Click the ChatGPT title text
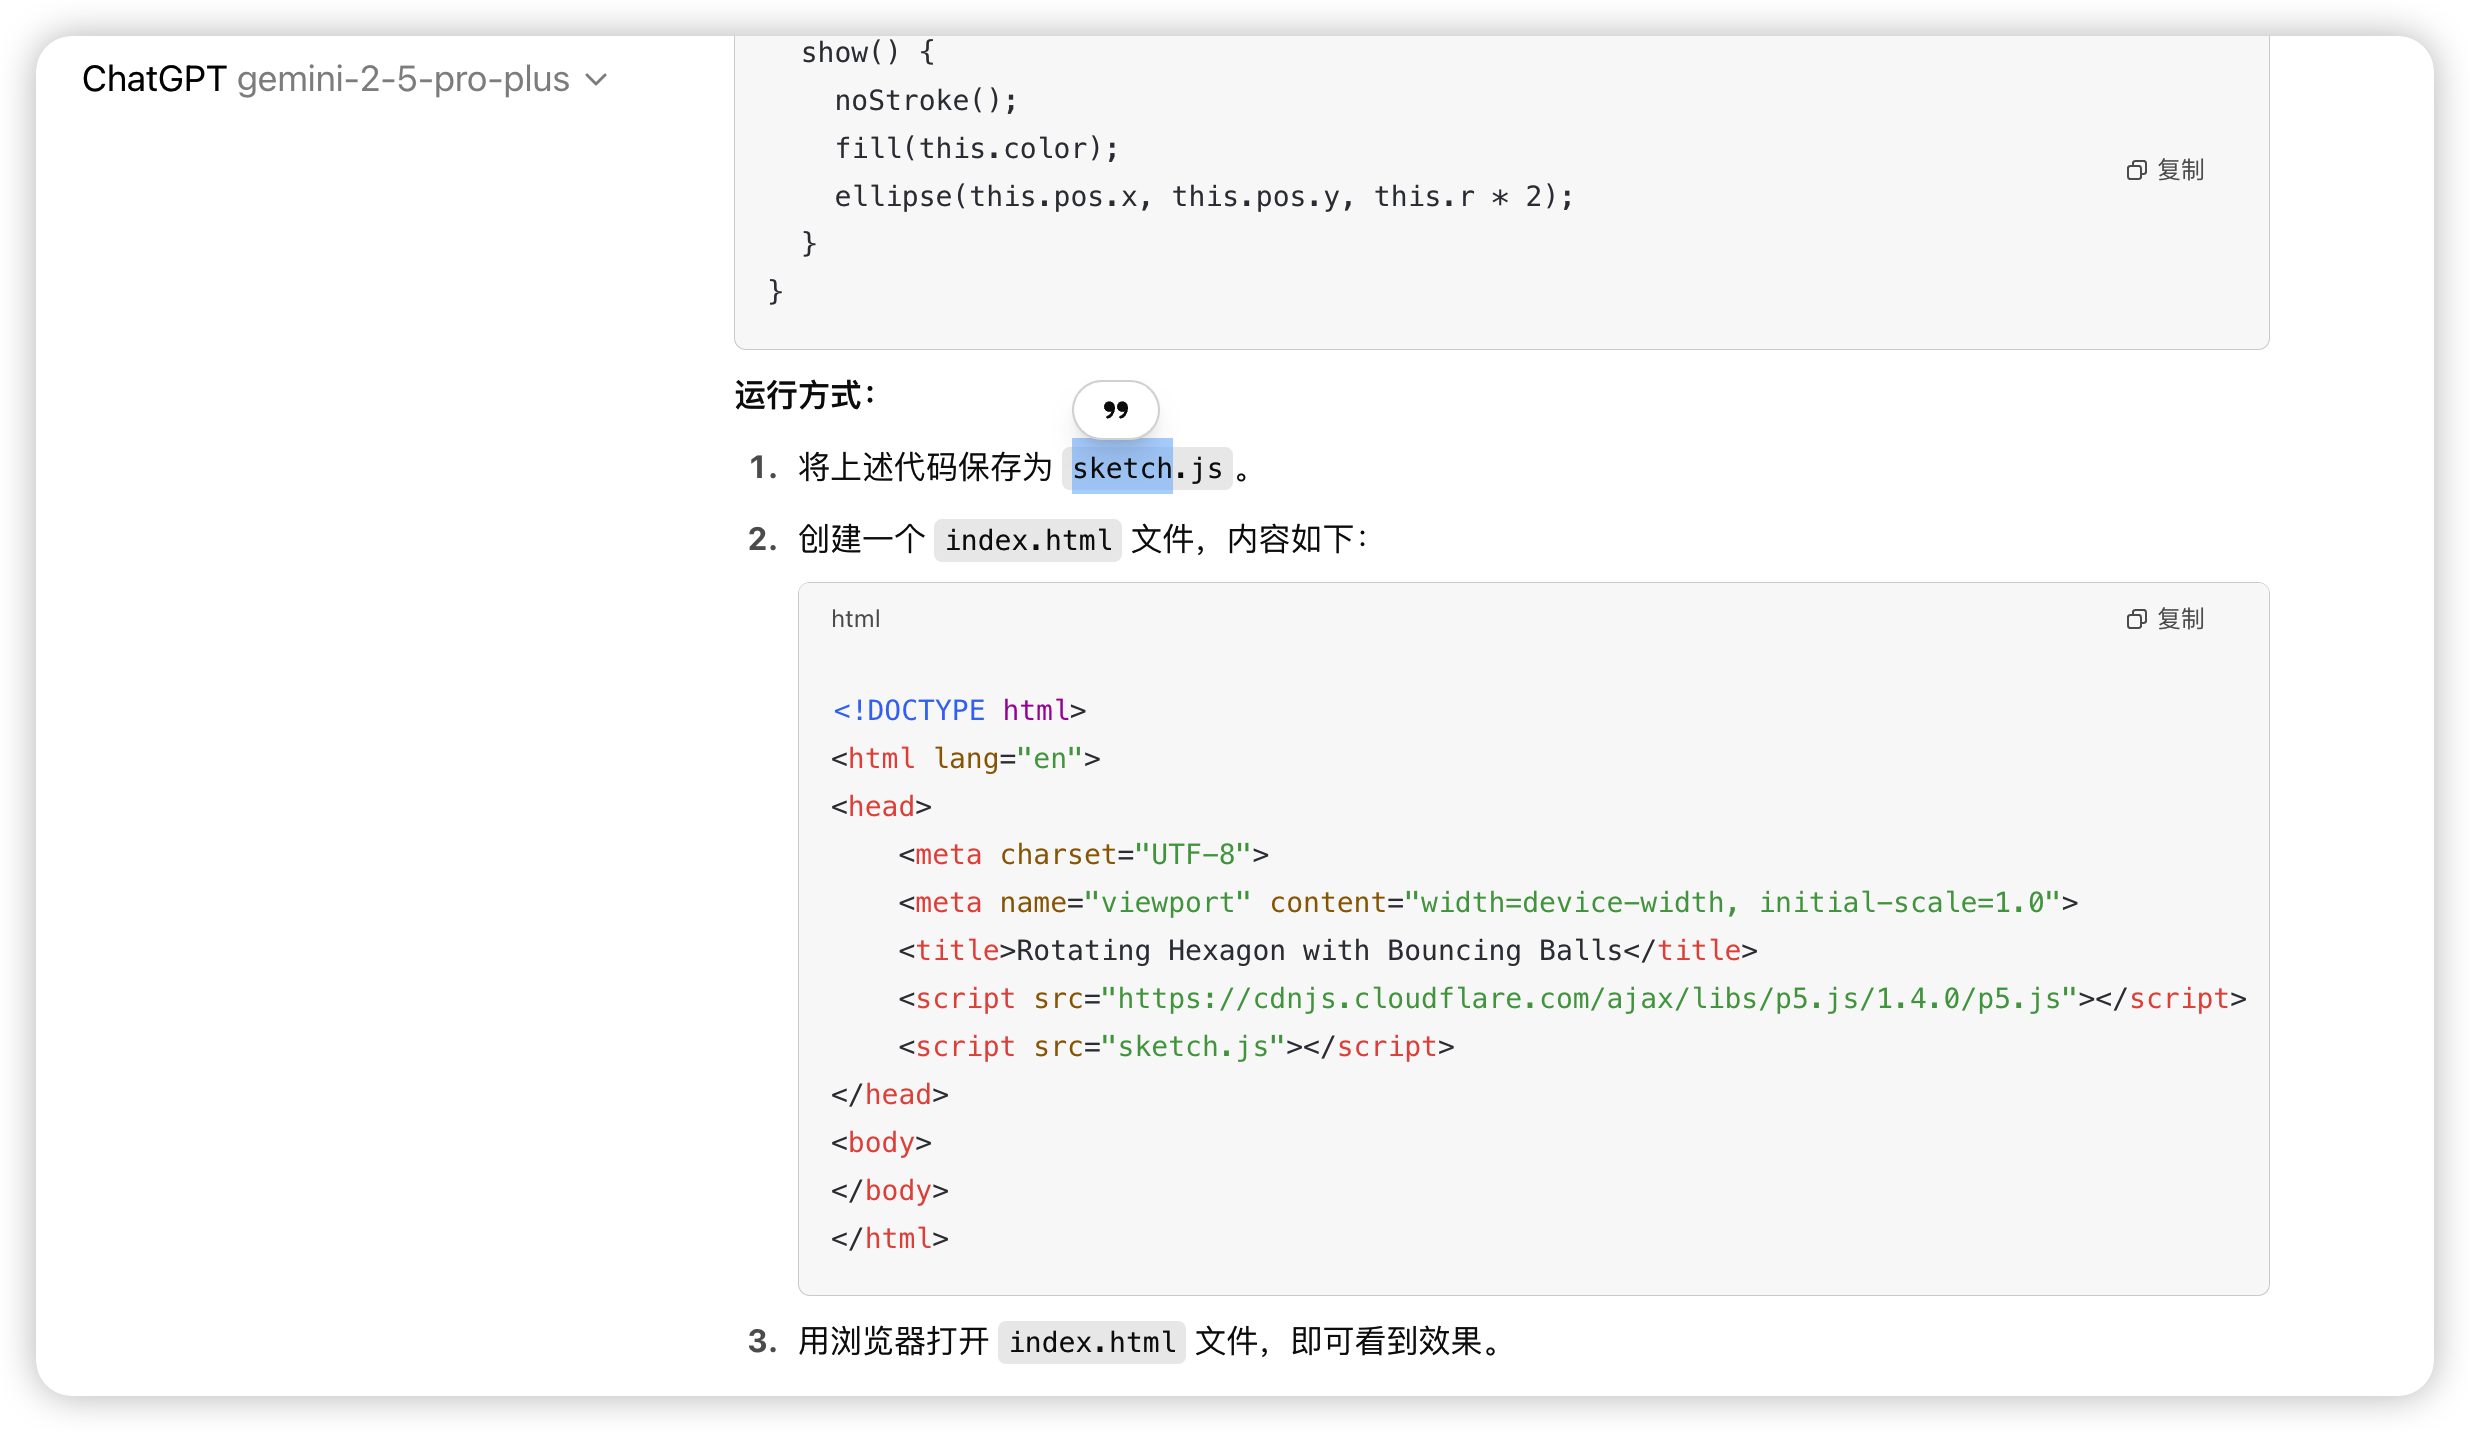This screenshot has width=2470, height=1432. pyautogui.click(x=154, y=79)
